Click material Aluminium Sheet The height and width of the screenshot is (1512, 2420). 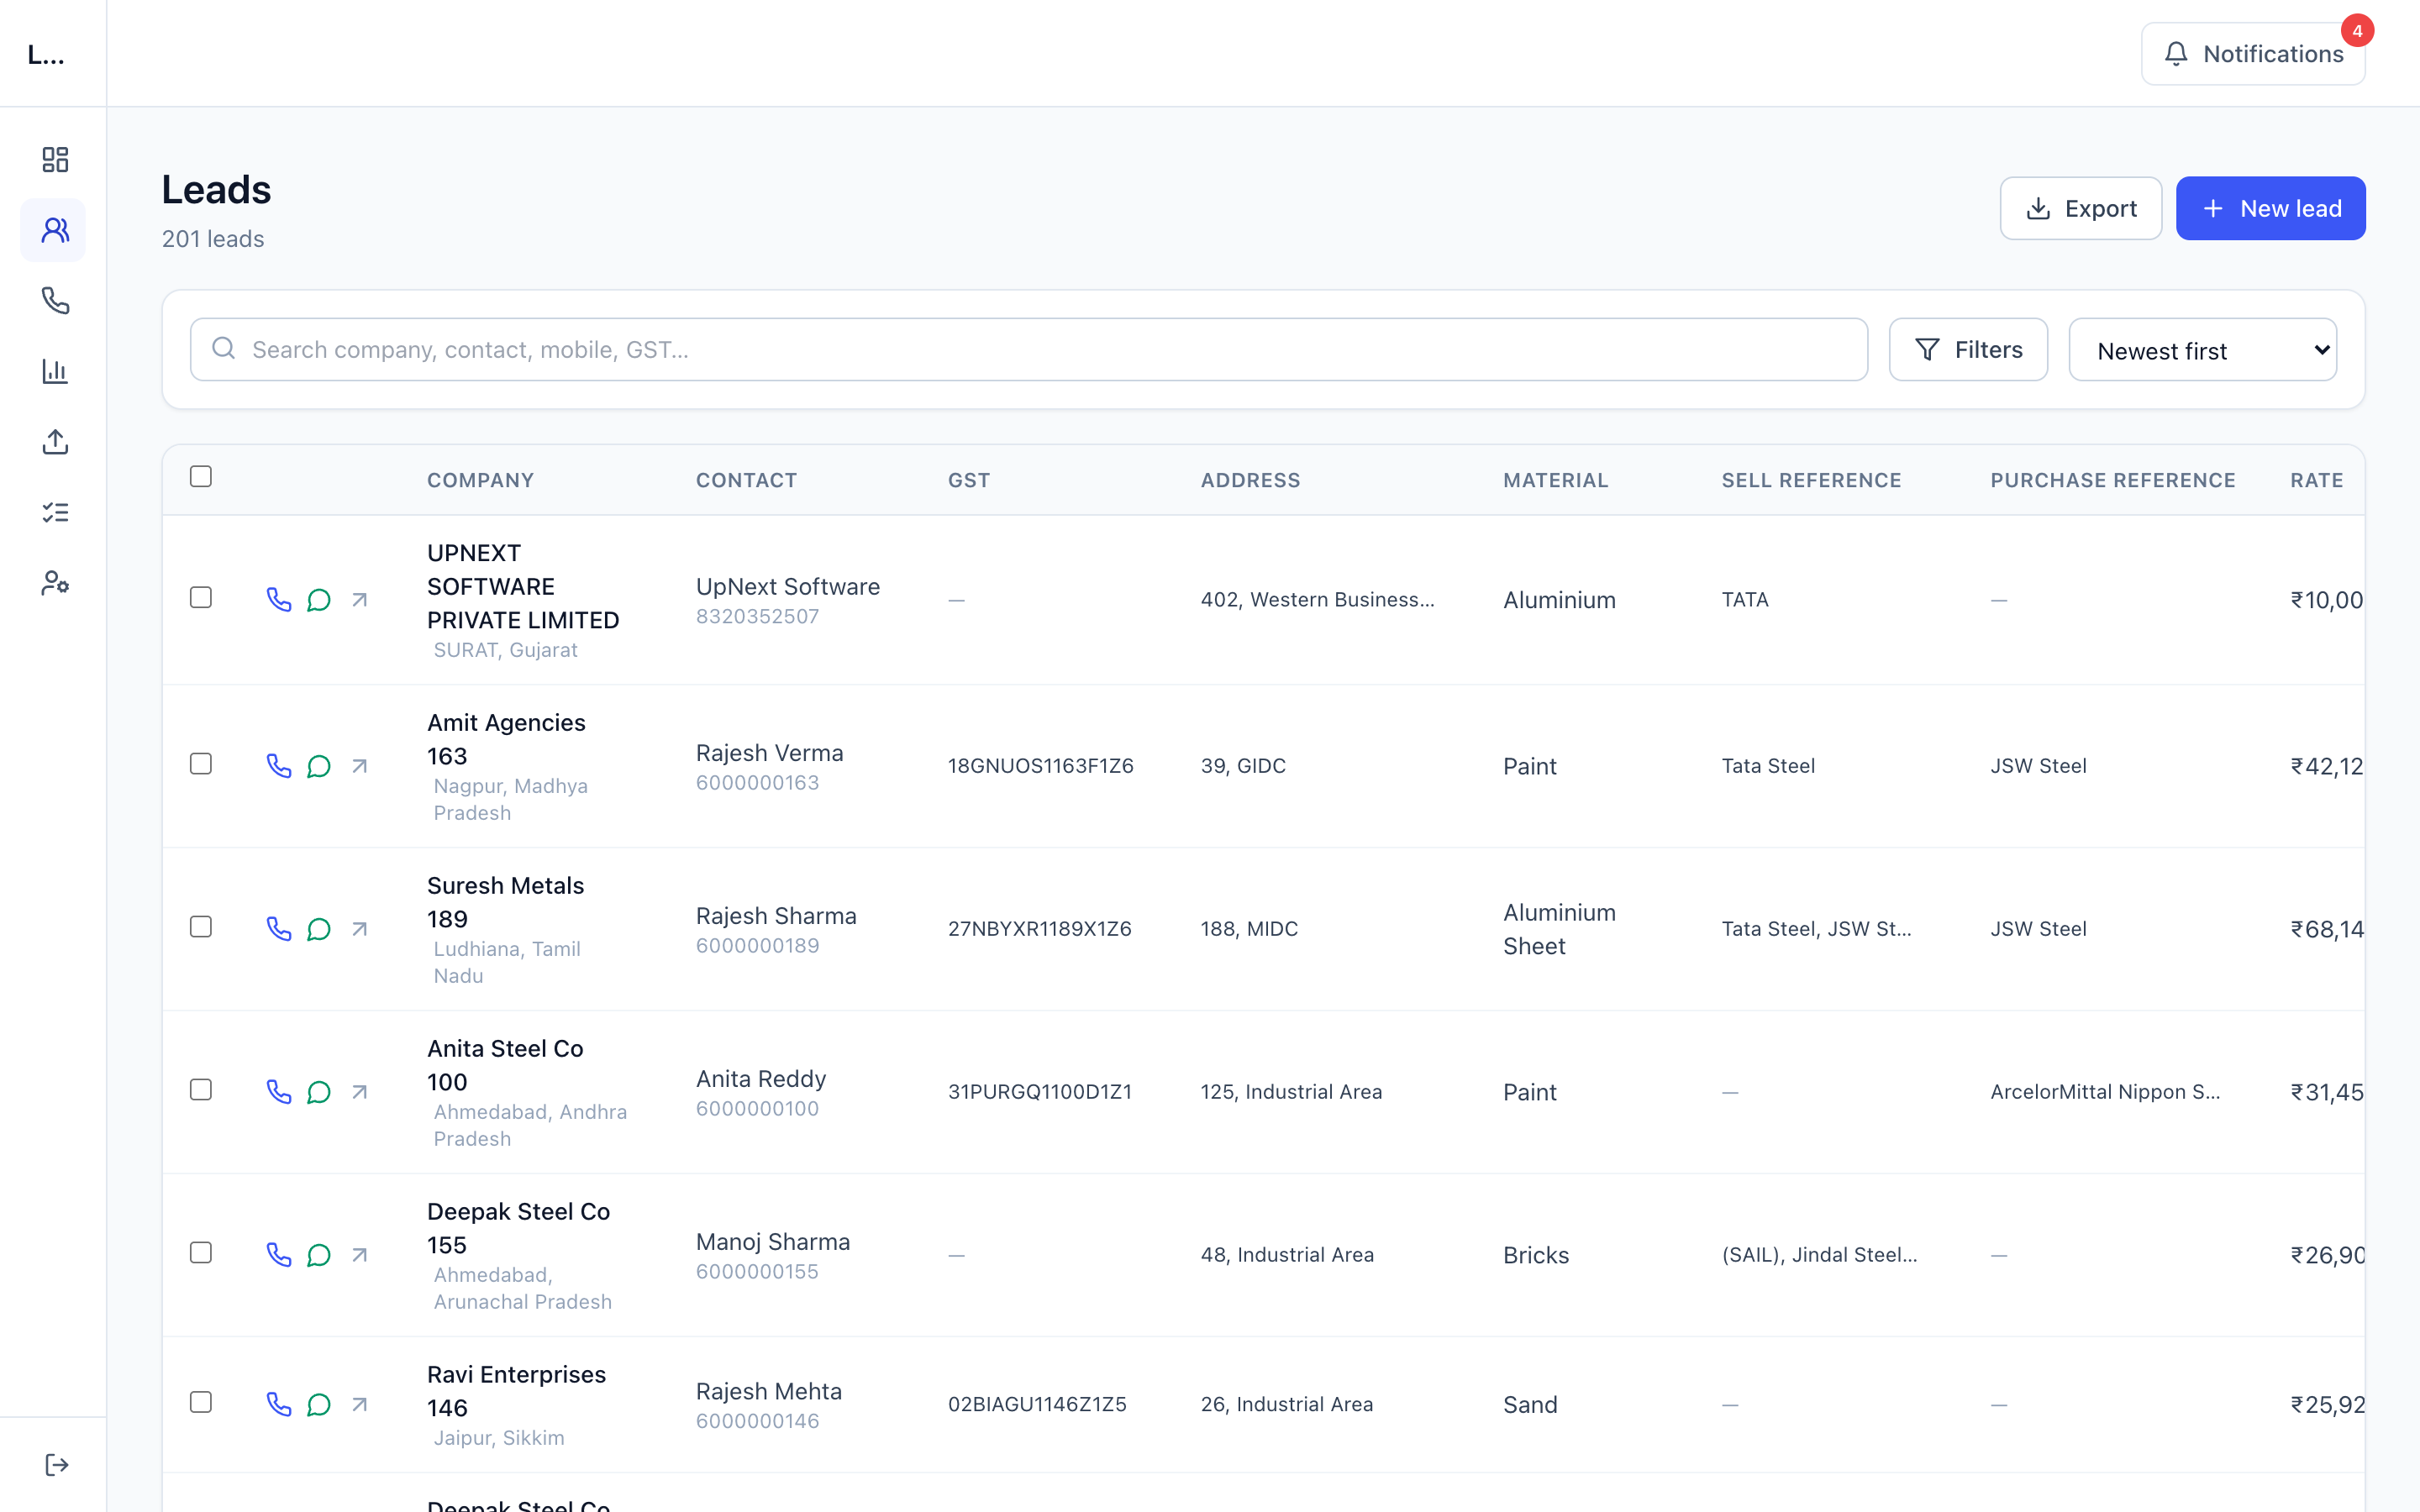1559,929
